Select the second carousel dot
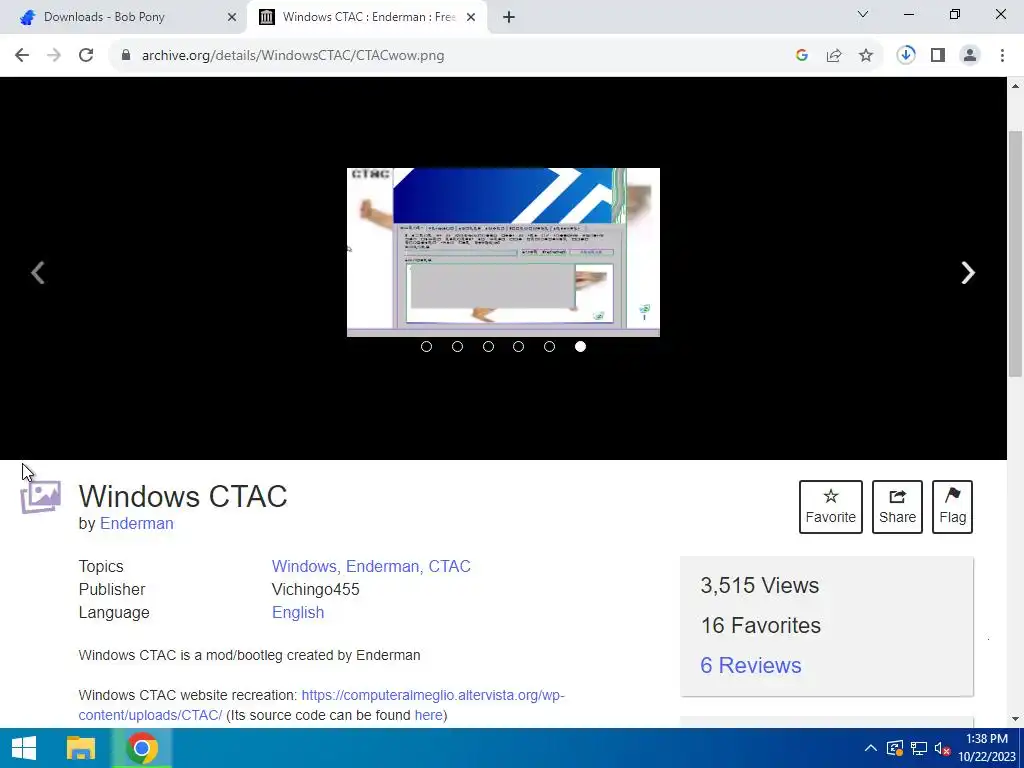The image size is (1024, 768). (457, 347)
